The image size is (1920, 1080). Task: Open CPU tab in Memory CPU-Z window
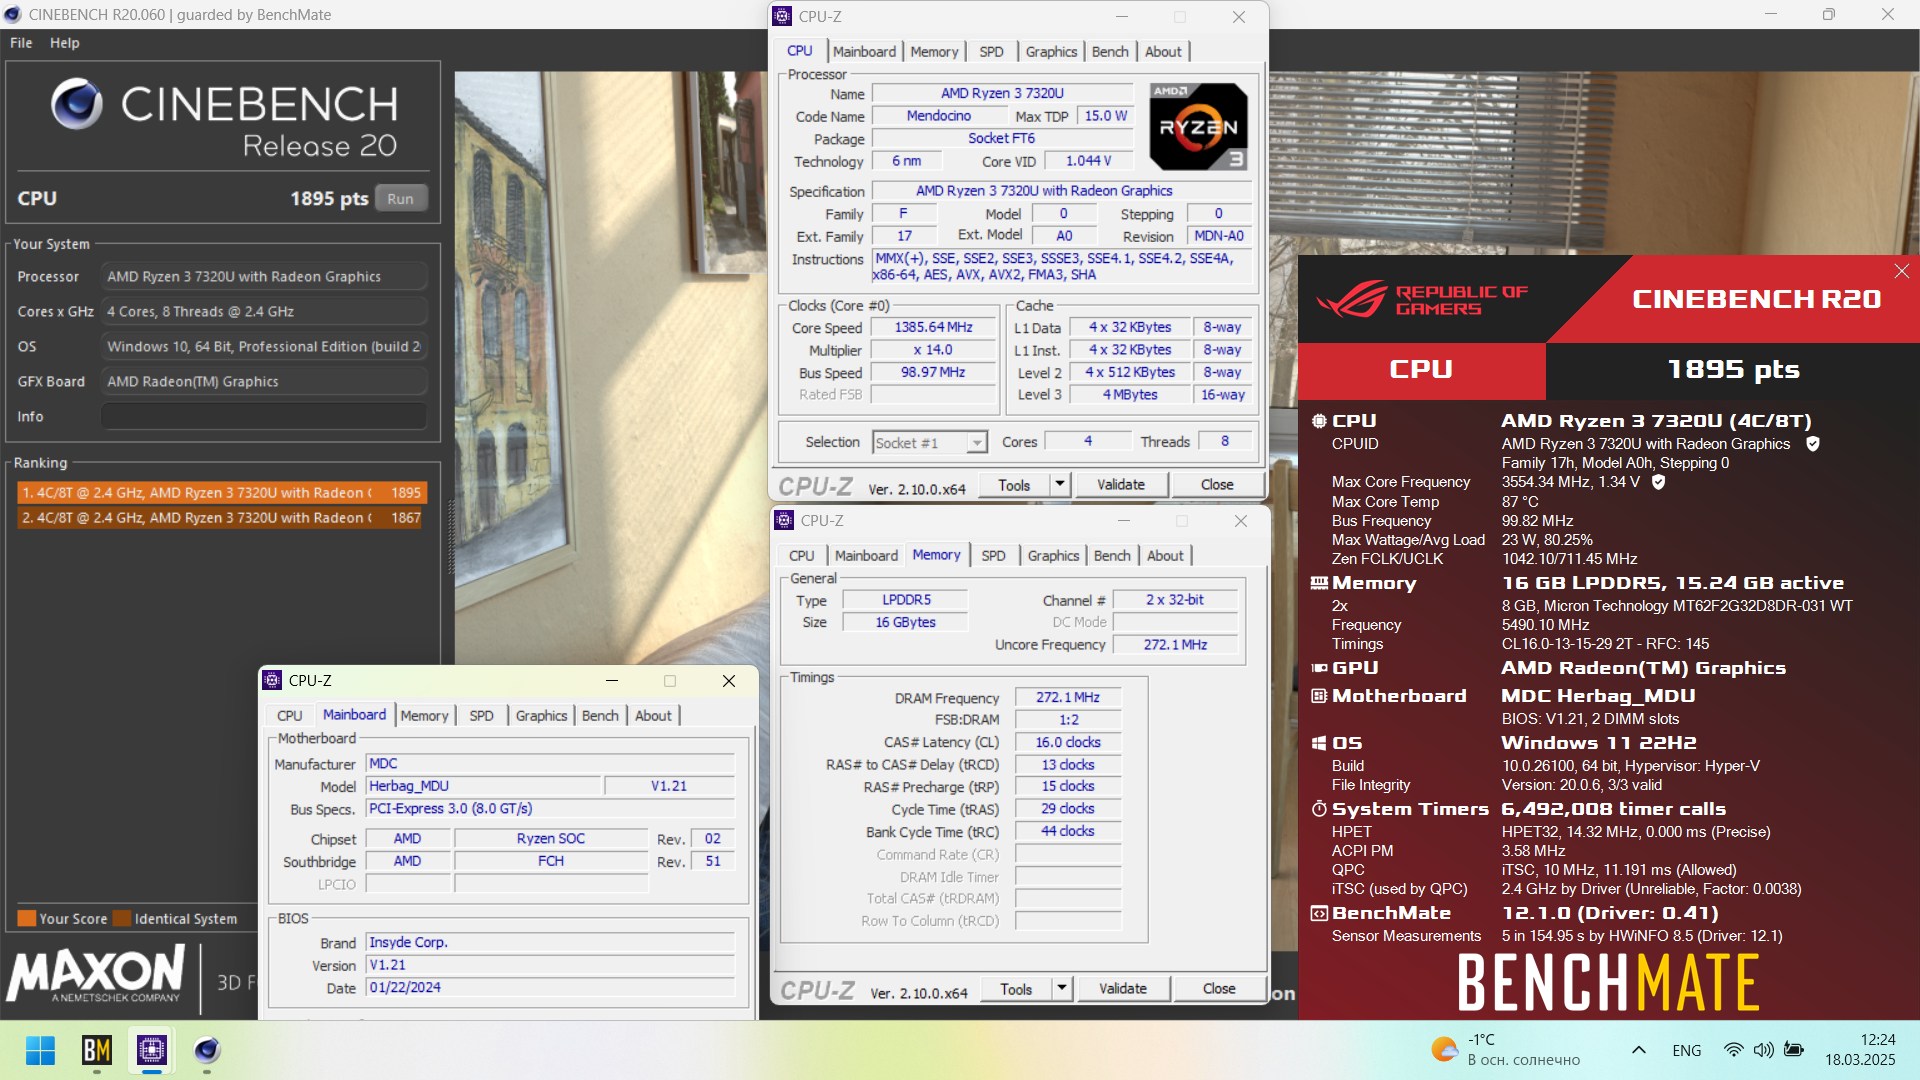point(802,555)
